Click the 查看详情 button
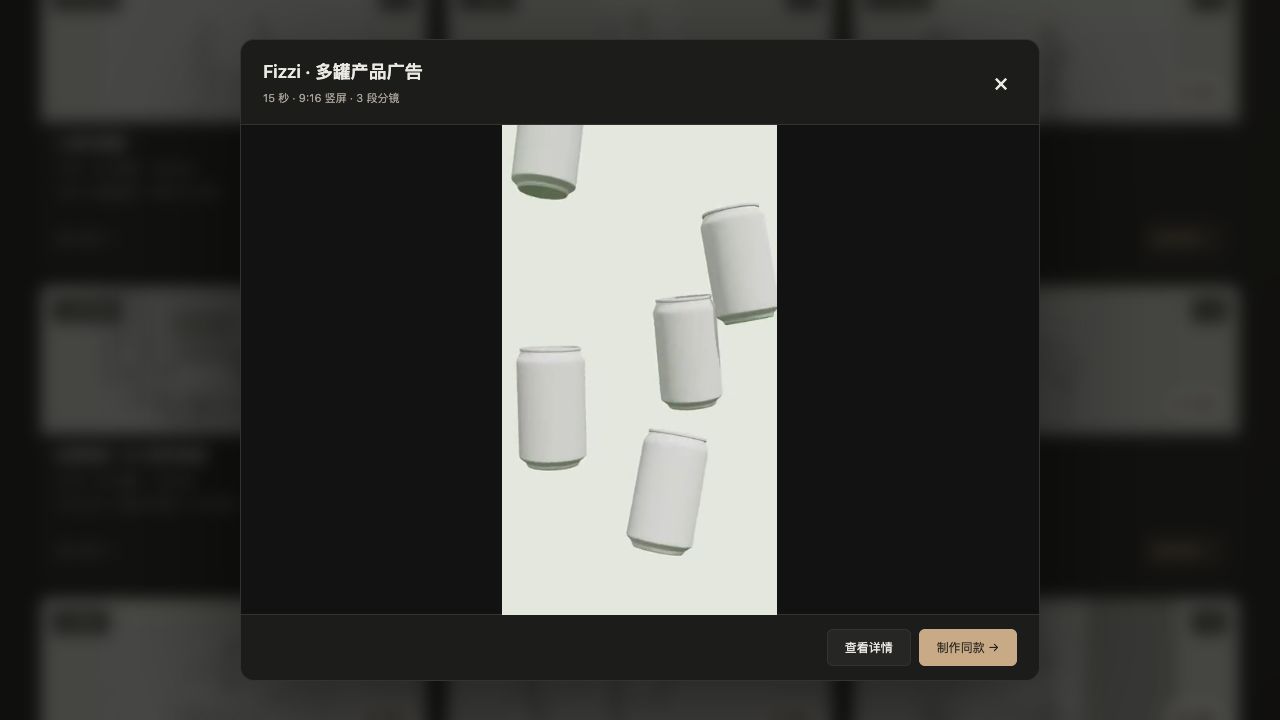The width and height of the screenshot is (1280, 720). tap(868, 648)
